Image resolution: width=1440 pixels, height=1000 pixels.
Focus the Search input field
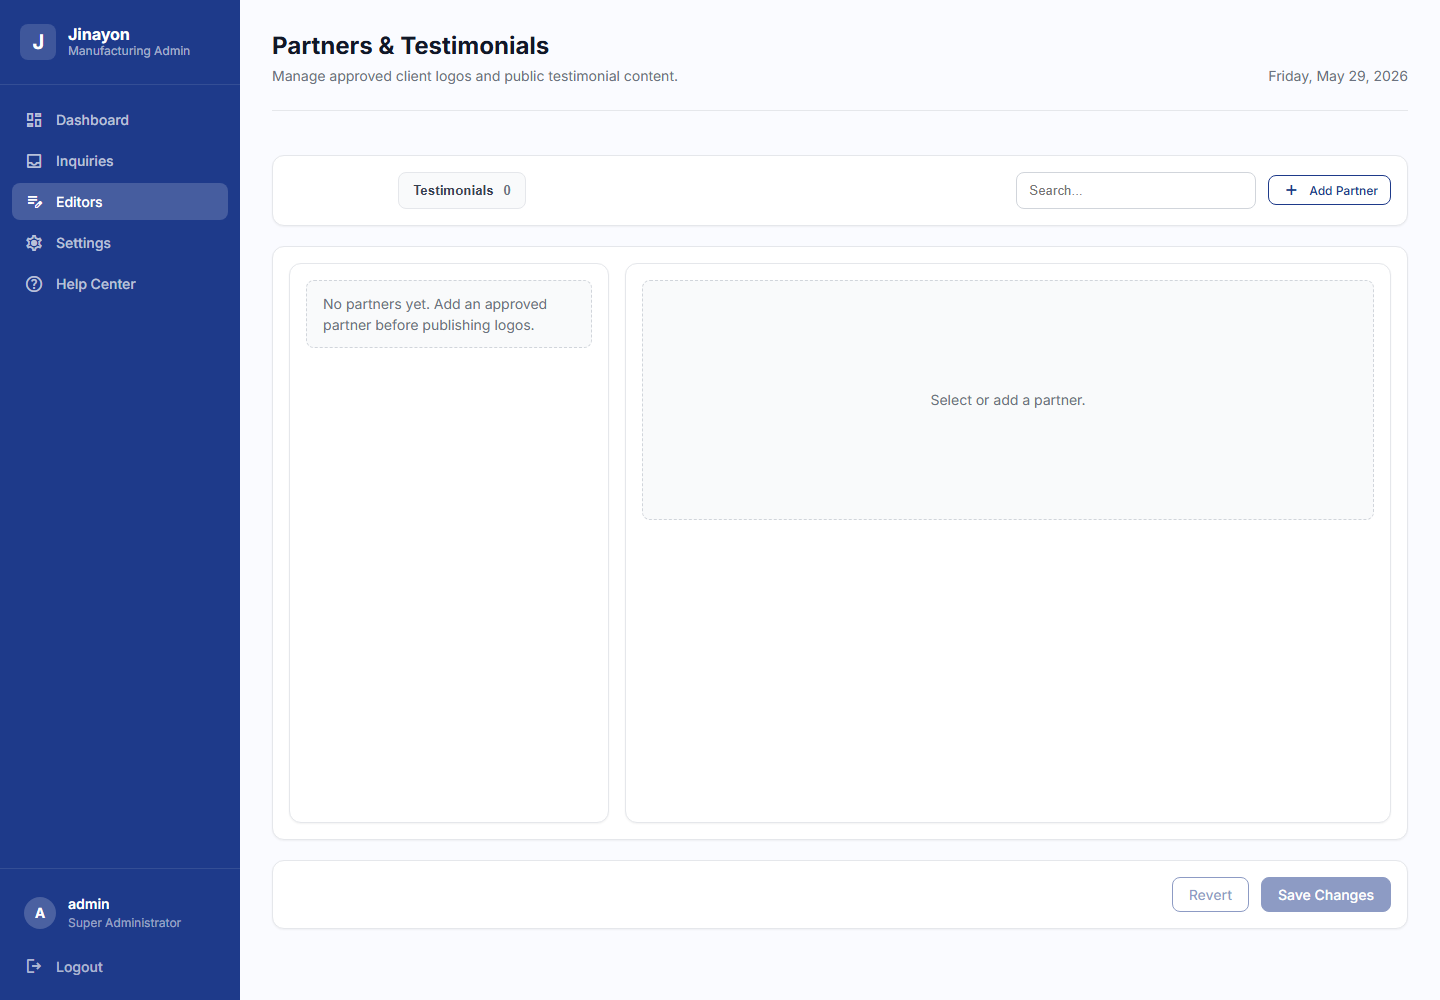pyautogui.click(x=1136, y=190)
